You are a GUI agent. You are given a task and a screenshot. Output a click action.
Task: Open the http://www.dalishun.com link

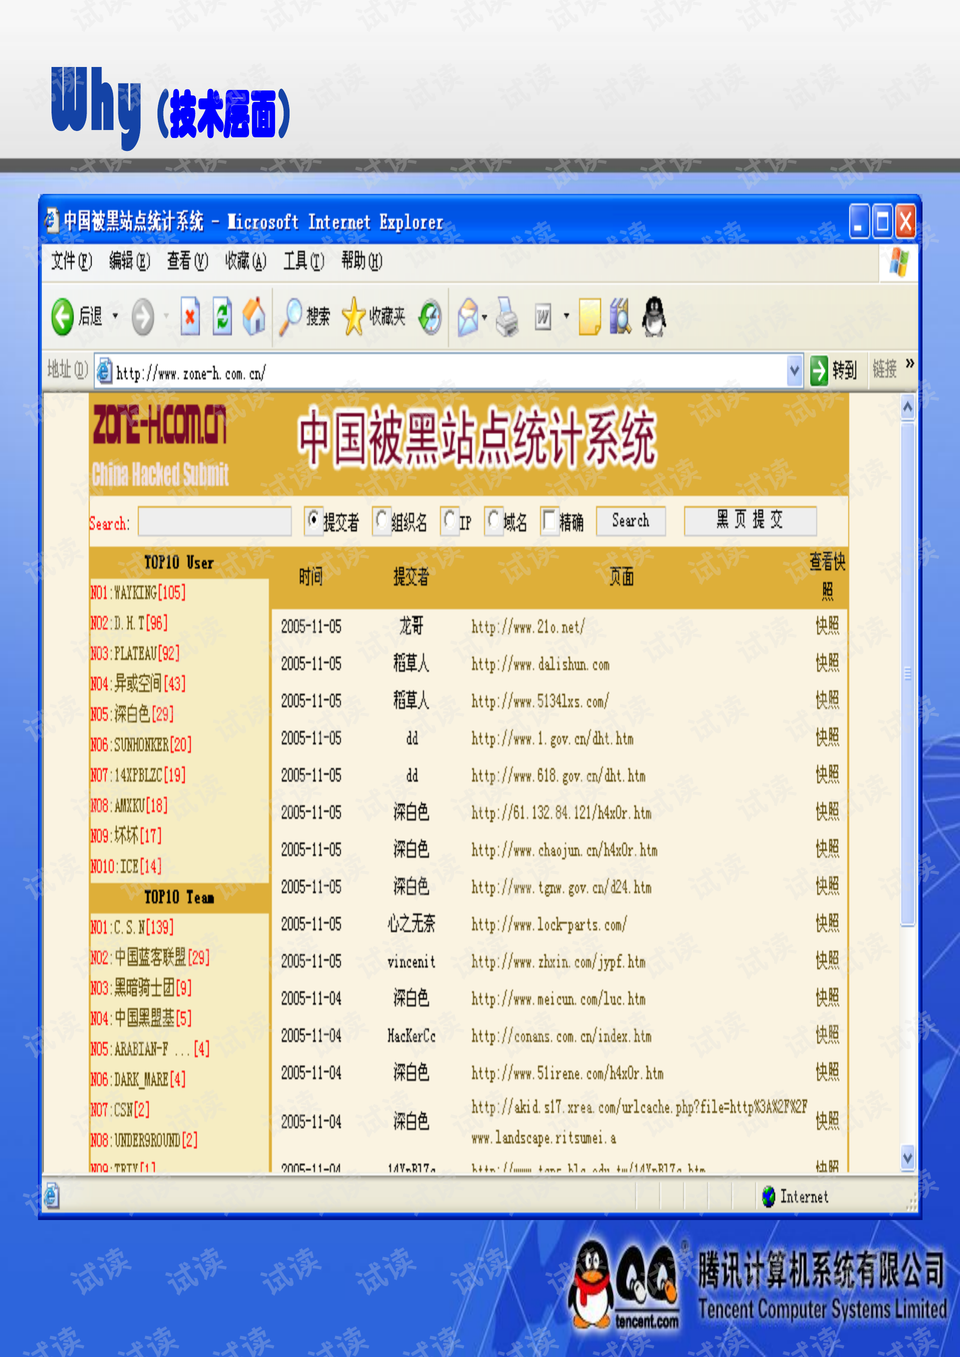point(540,664)
